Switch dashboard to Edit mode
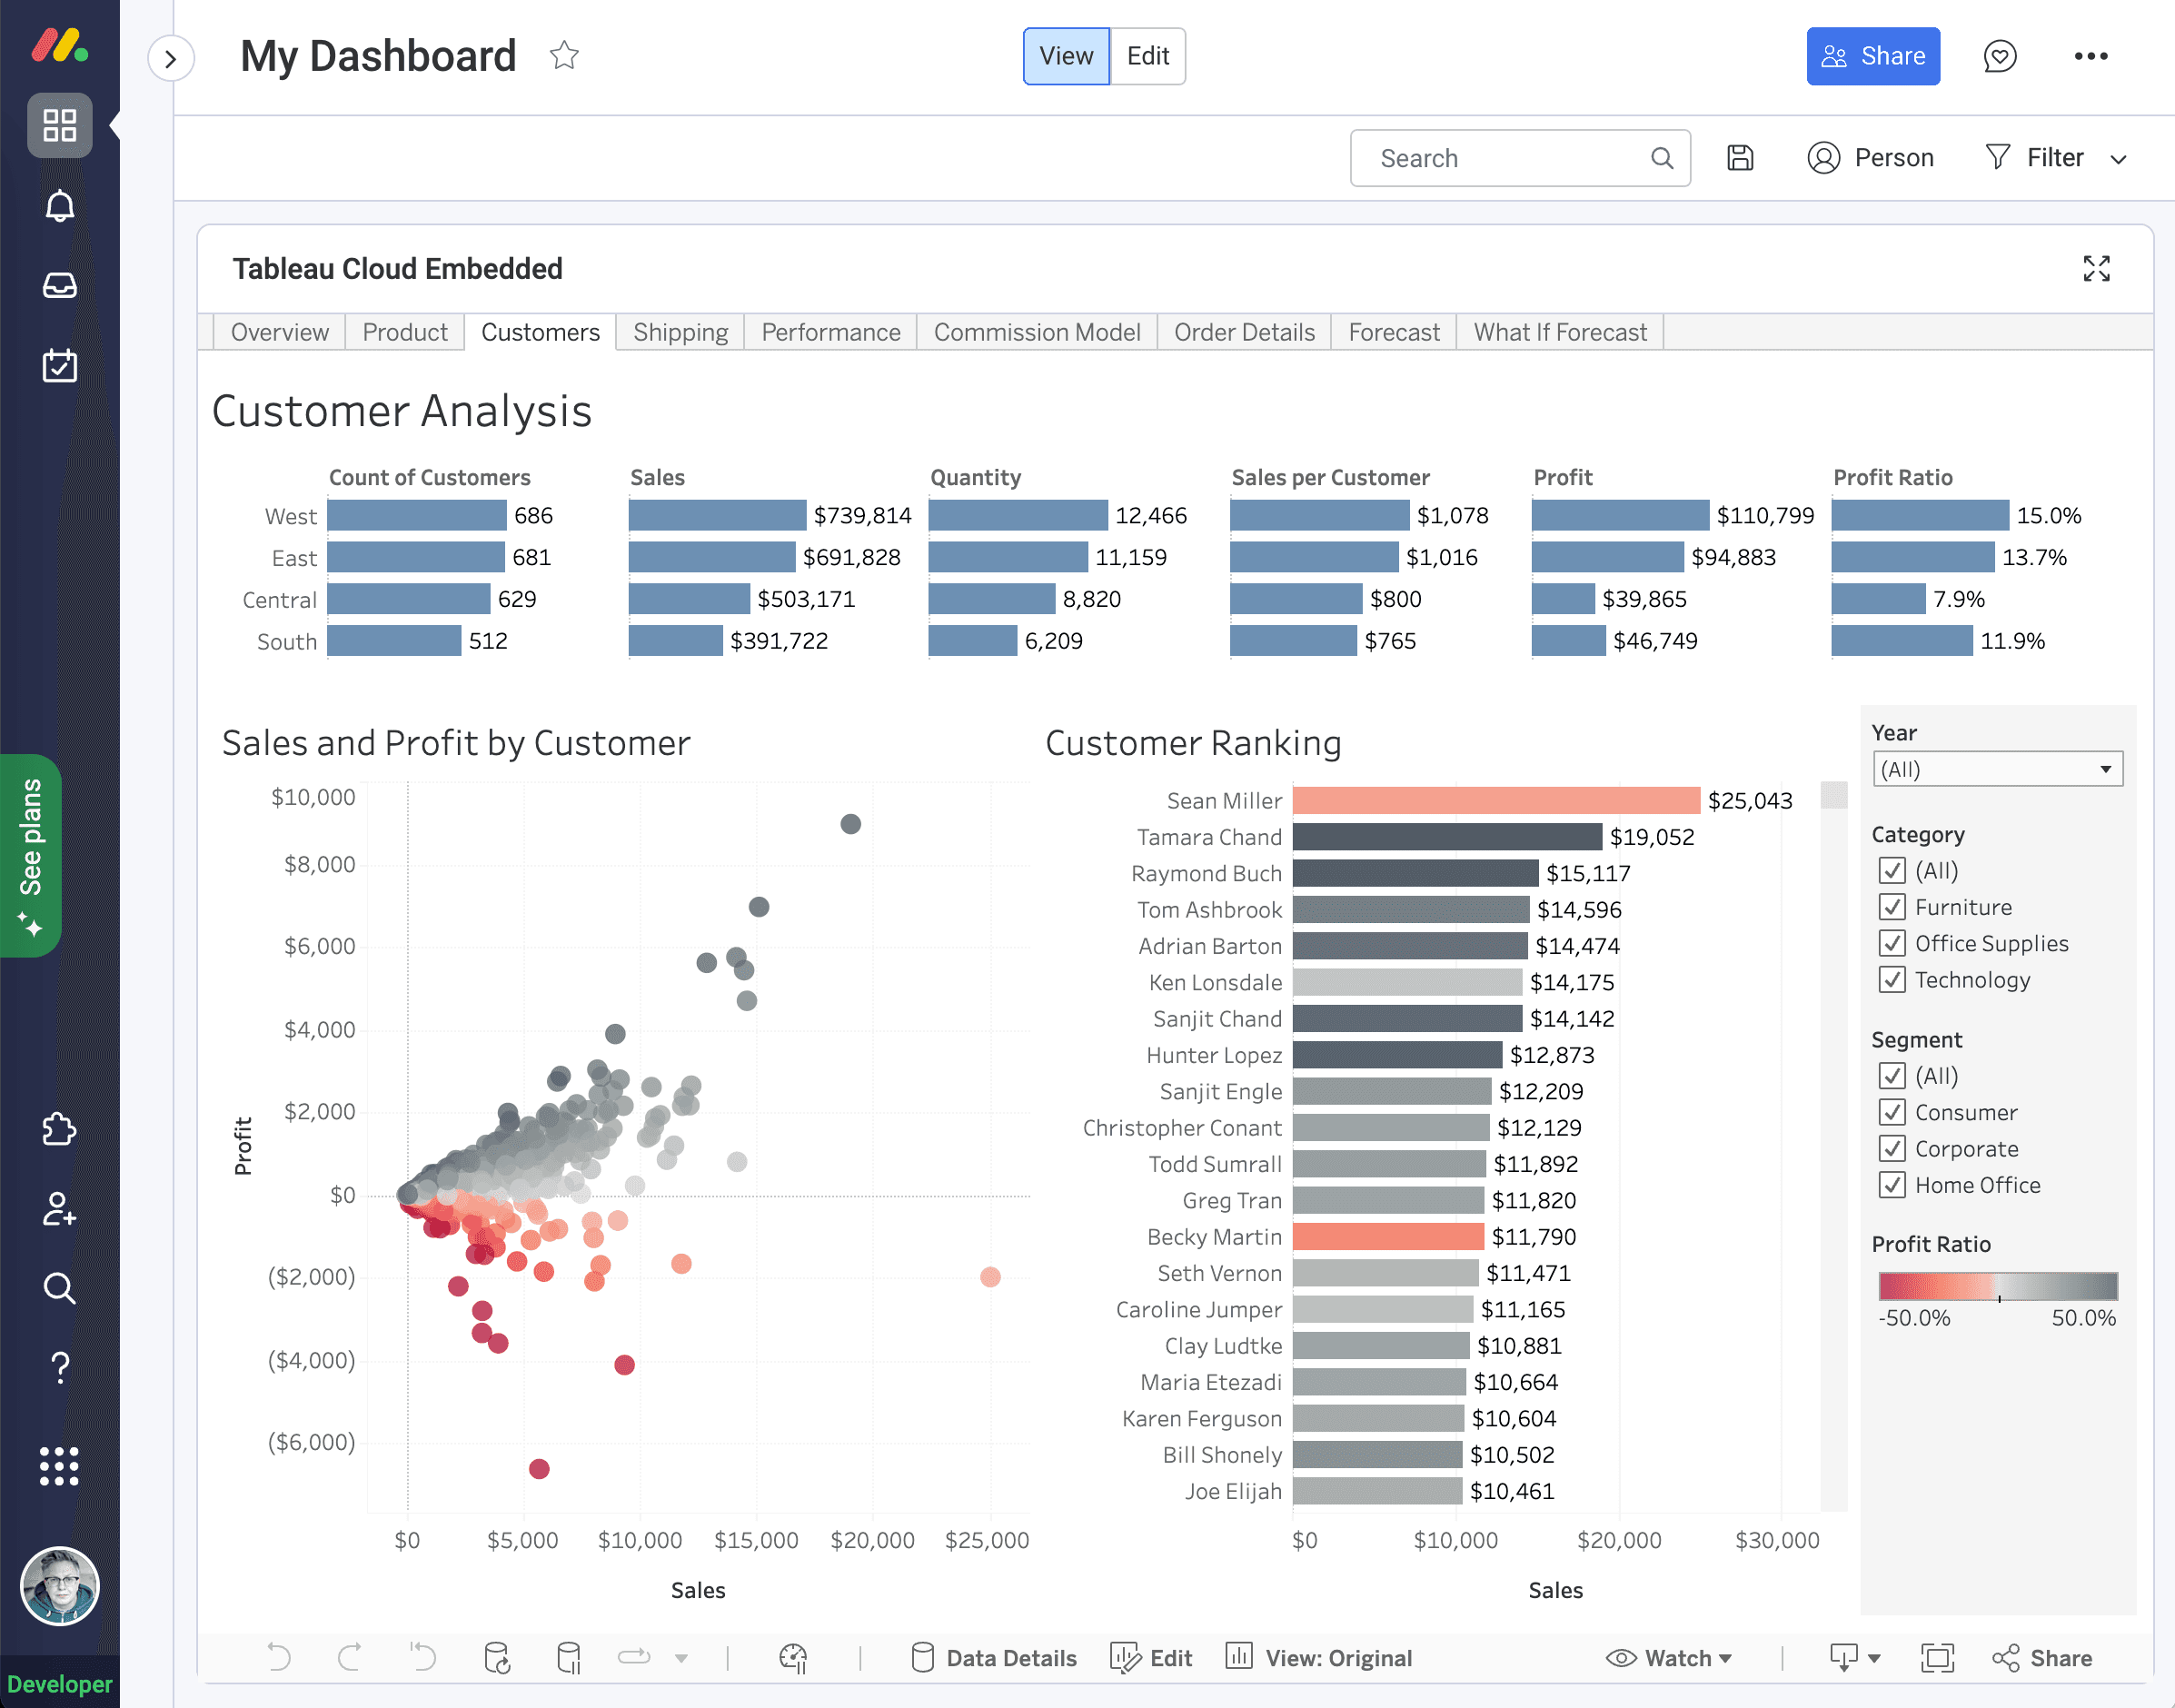 coord(1148,56)
